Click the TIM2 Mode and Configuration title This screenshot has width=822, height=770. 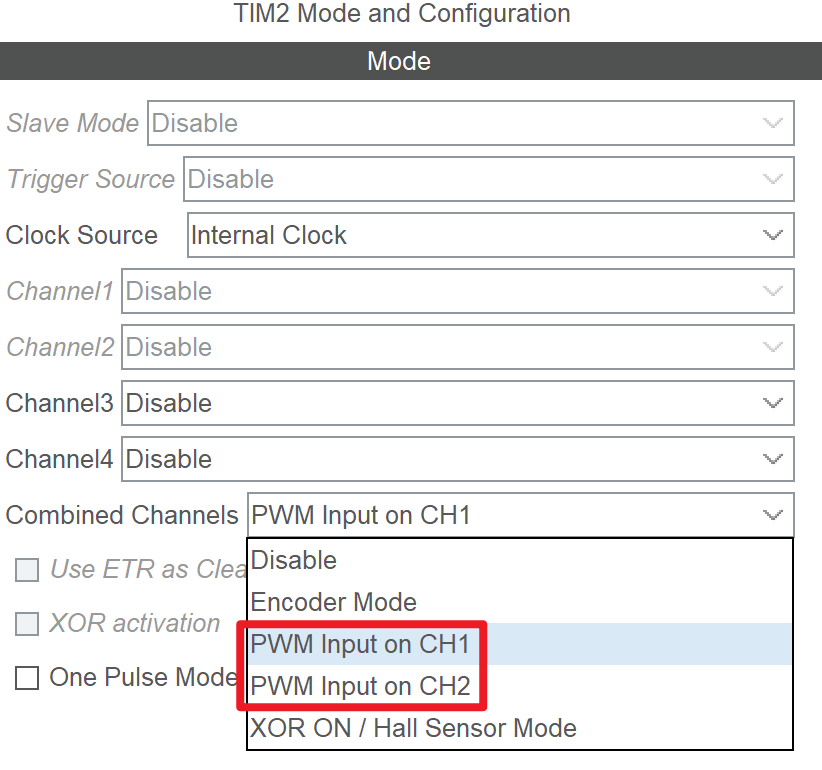401,14
